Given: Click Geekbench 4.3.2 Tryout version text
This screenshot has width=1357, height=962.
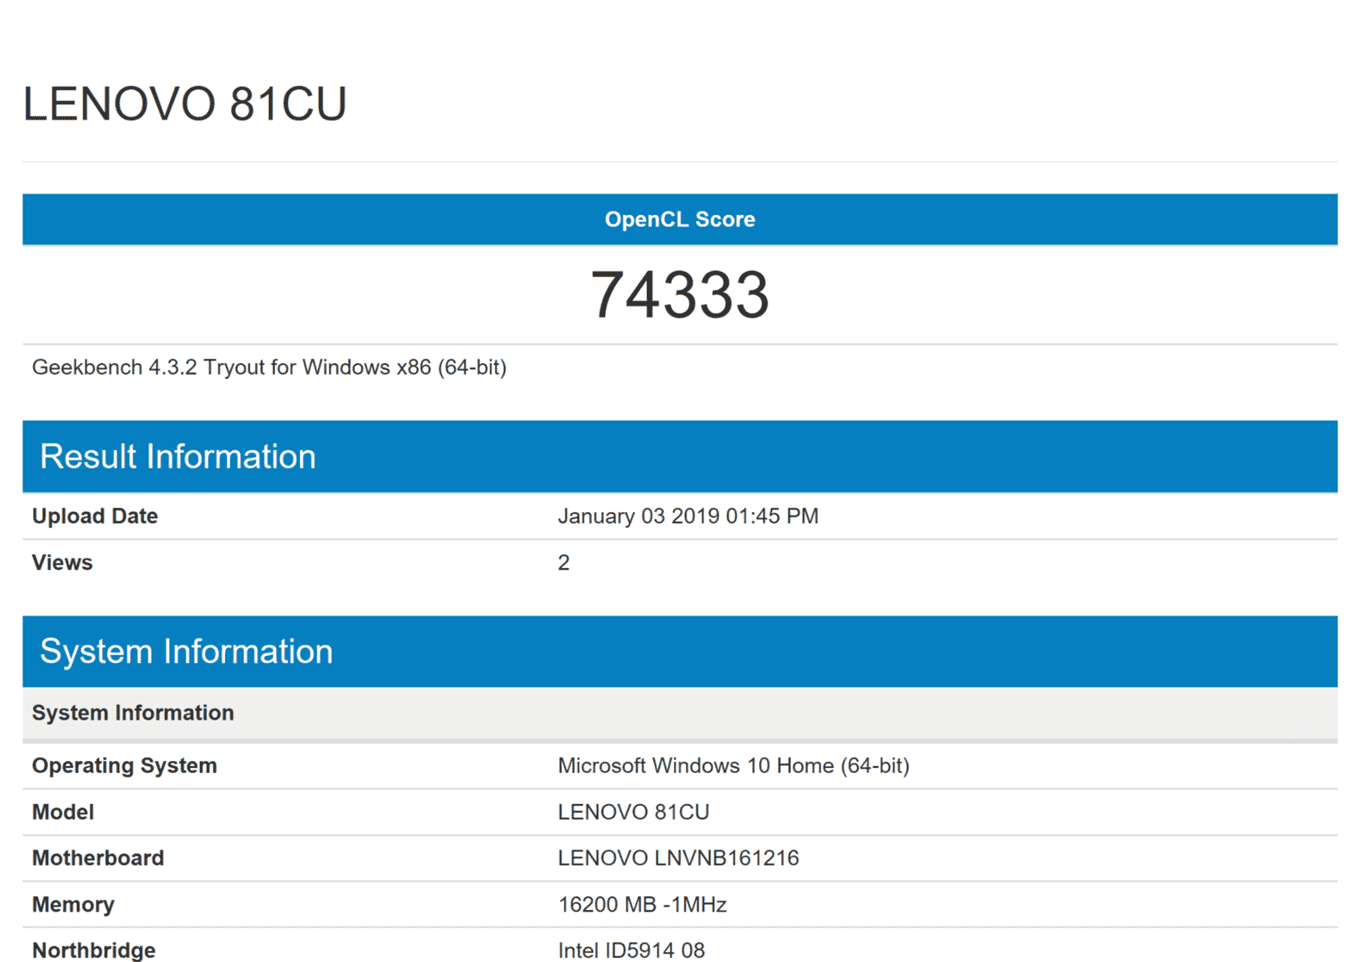Looking at the screenshot, I should (x=269, y=367).
